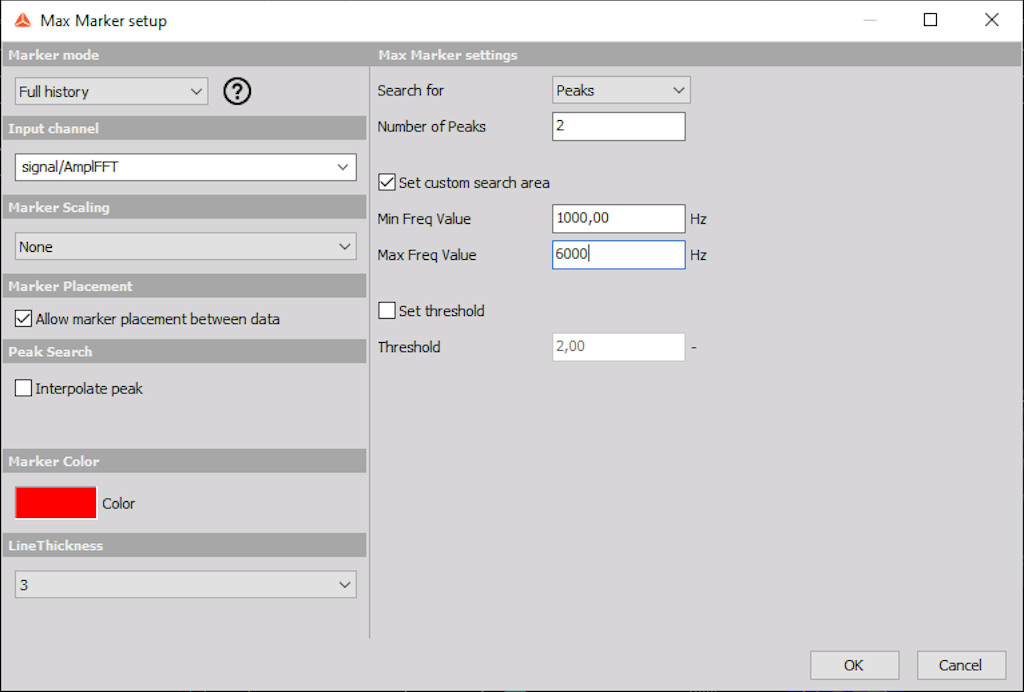Open the Full history marker mode dropdown
Image resolution: width=1024 pixels, height=692 pixels.
(112, 91)
